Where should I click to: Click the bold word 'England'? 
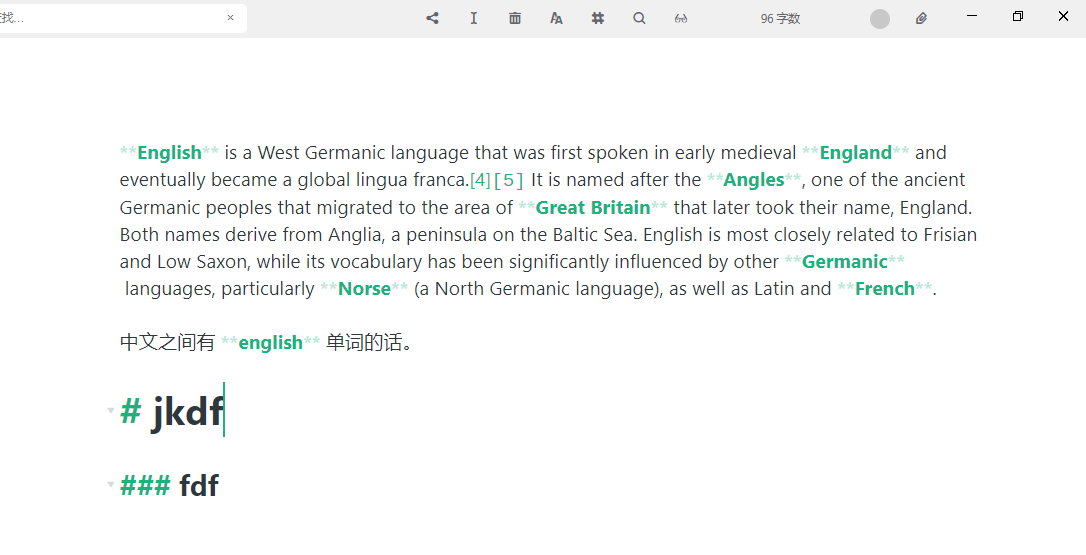(855, 152)
